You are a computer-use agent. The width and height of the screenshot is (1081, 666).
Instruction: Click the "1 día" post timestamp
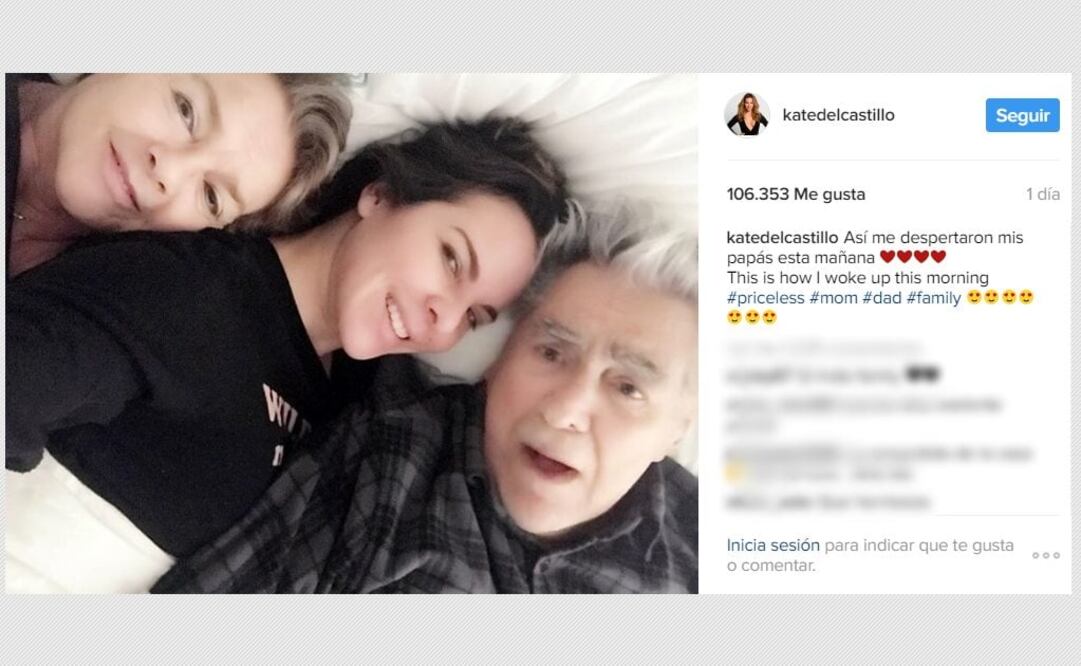coord(1042,194)
